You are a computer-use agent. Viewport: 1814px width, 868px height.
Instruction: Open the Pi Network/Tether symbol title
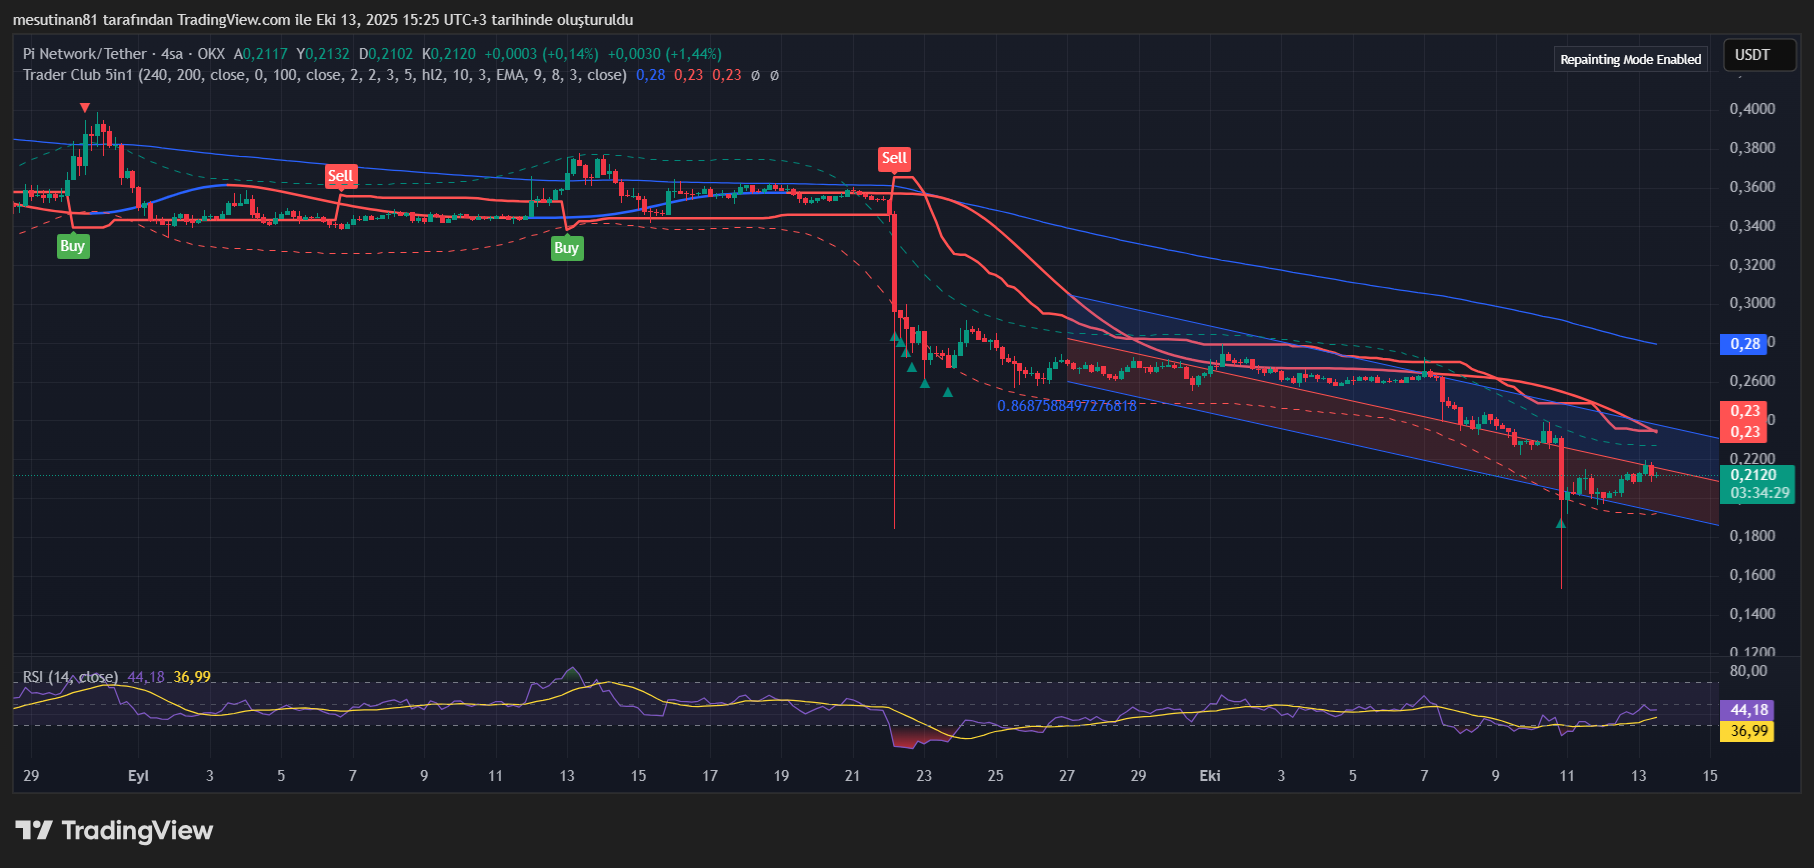click(85, 54)
